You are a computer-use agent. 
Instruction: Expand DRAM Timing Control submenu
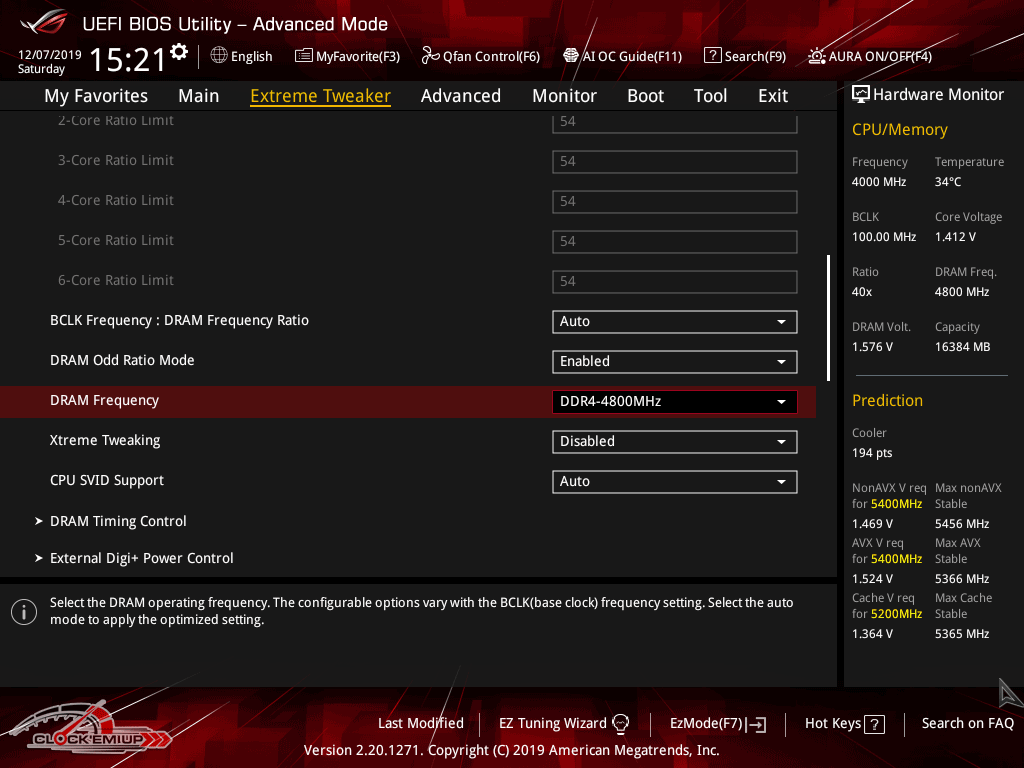118,521
